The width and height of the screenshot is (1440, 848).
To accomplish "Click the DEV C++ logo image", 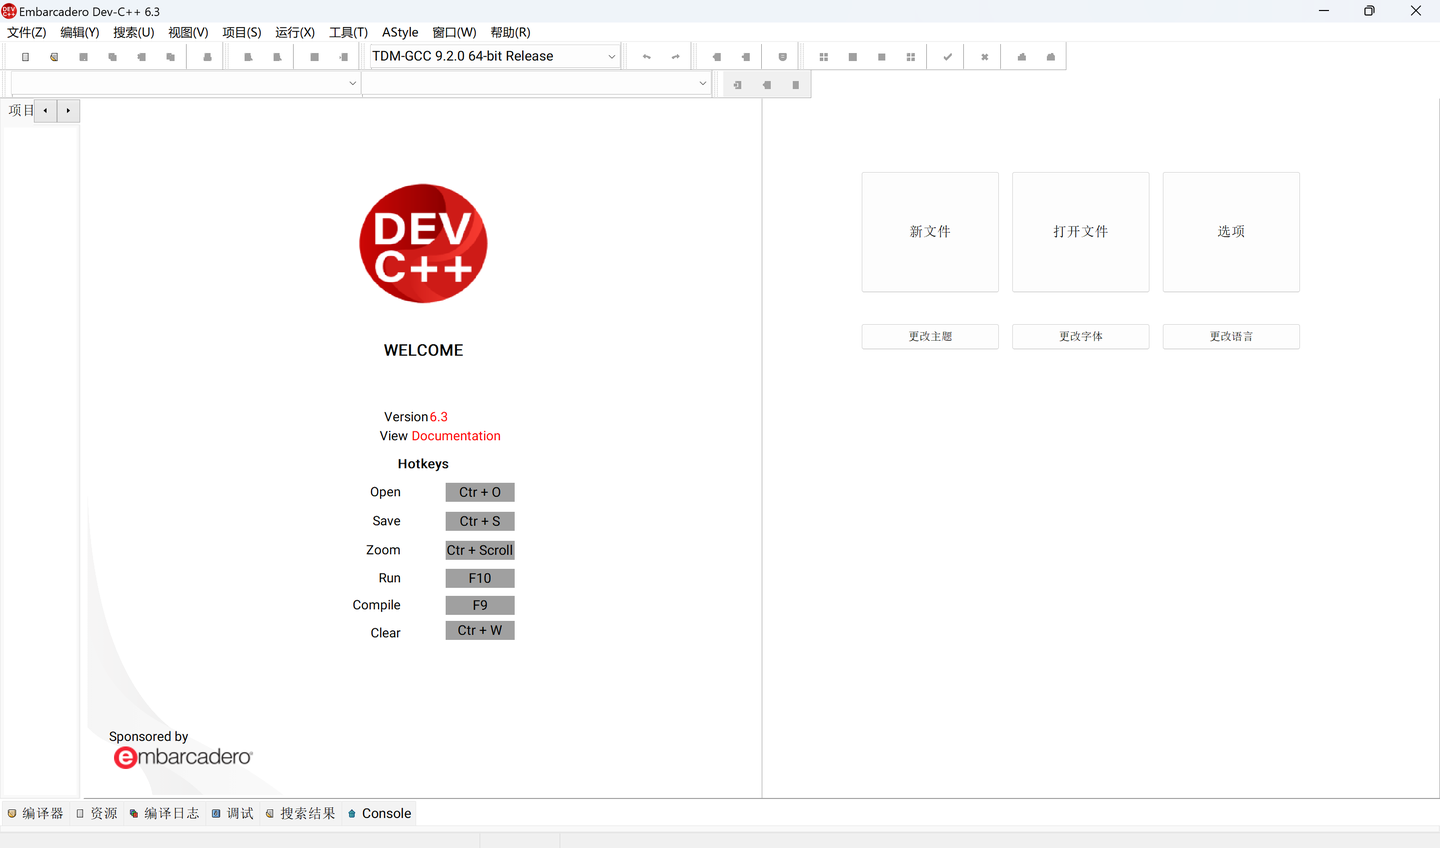I will [423, 243].
